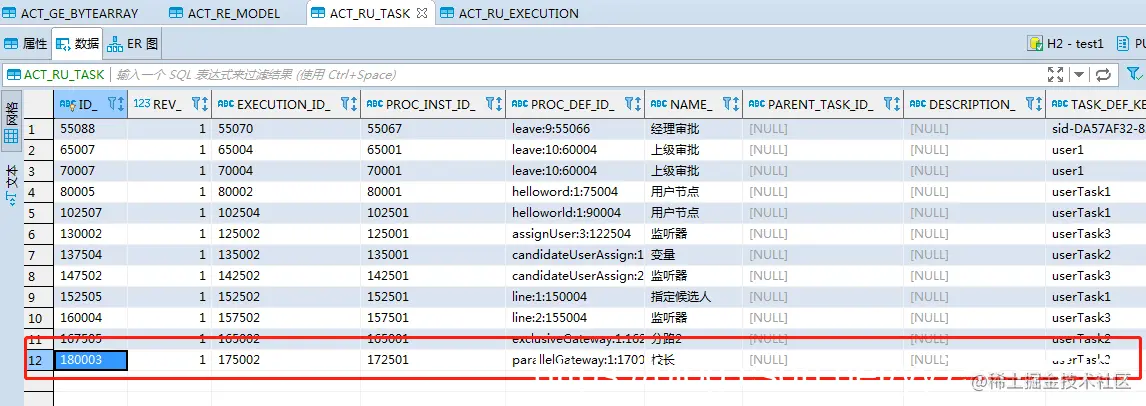Image resolution: width=1146 pixels, height=406 pixels.
Task: Click cell candidateUserAssign:2
Action: click(x=575, y=275)
